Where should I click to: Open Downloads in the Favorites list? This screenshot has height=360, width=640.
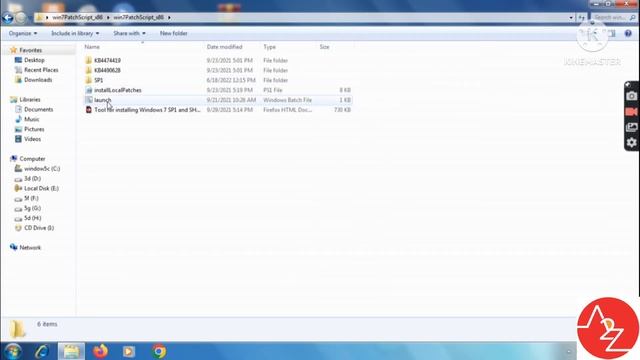(38, 80)
